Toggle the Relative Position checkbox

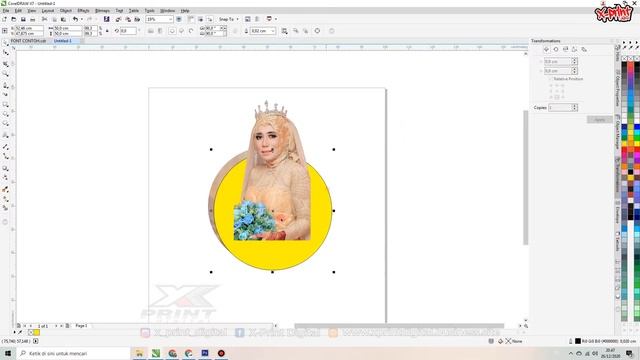point(550,79)
